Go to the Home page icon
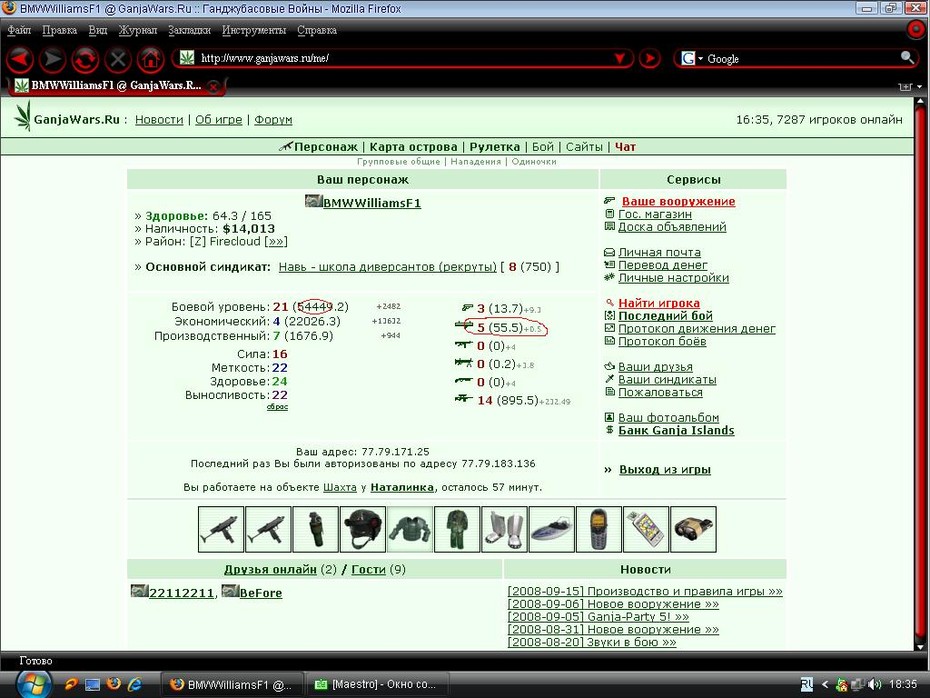930x698 pixels. coord(151,59)
